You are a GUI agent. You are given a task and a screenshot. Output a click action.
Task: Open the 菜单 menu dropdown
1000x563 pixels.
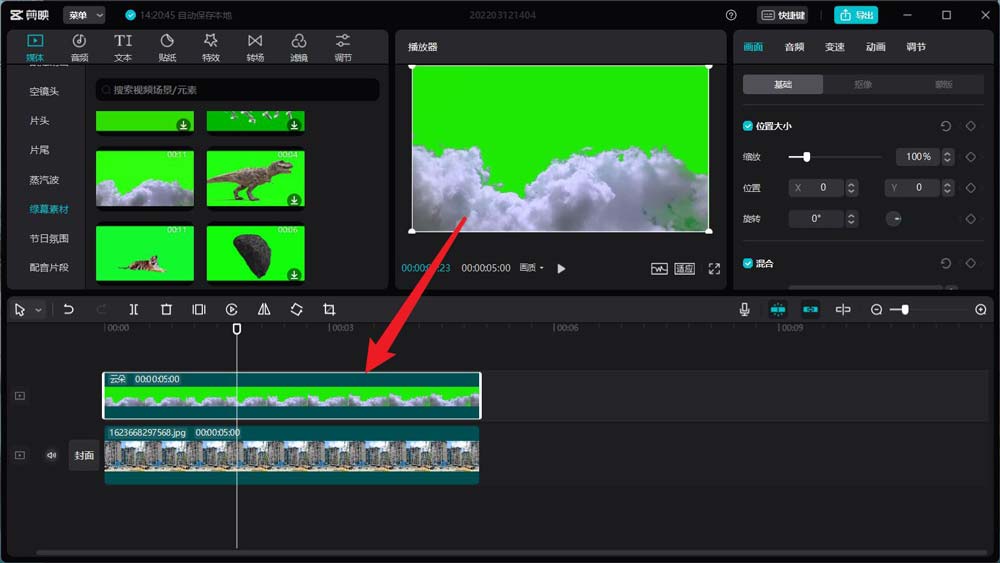84,15
